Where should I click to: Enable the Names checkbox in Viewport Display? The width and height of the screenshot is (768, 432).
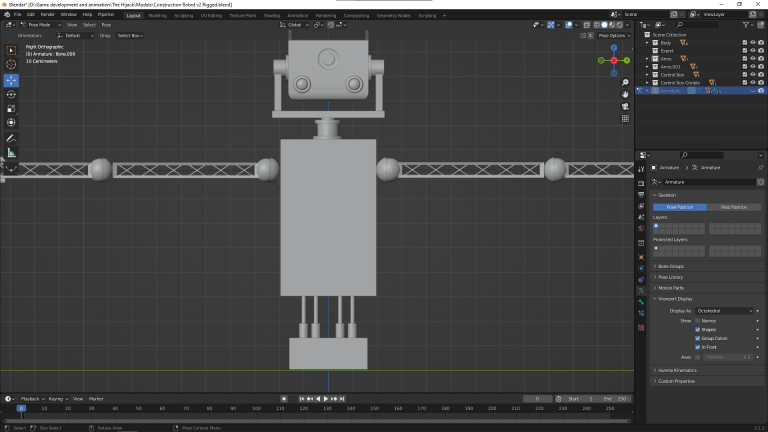[x=697, y=320]
